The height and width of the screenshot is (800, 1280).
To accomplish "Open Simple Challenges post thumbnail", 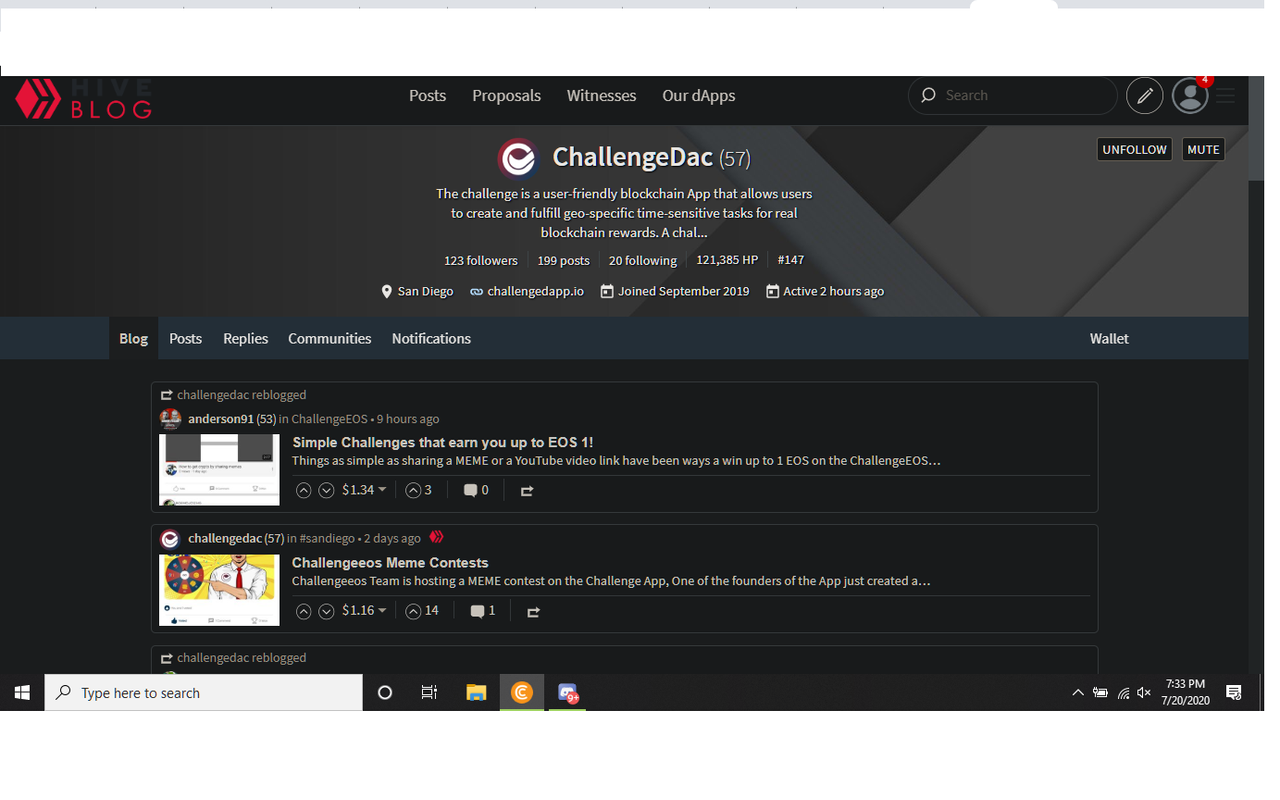I will click(x=219, y=470).
